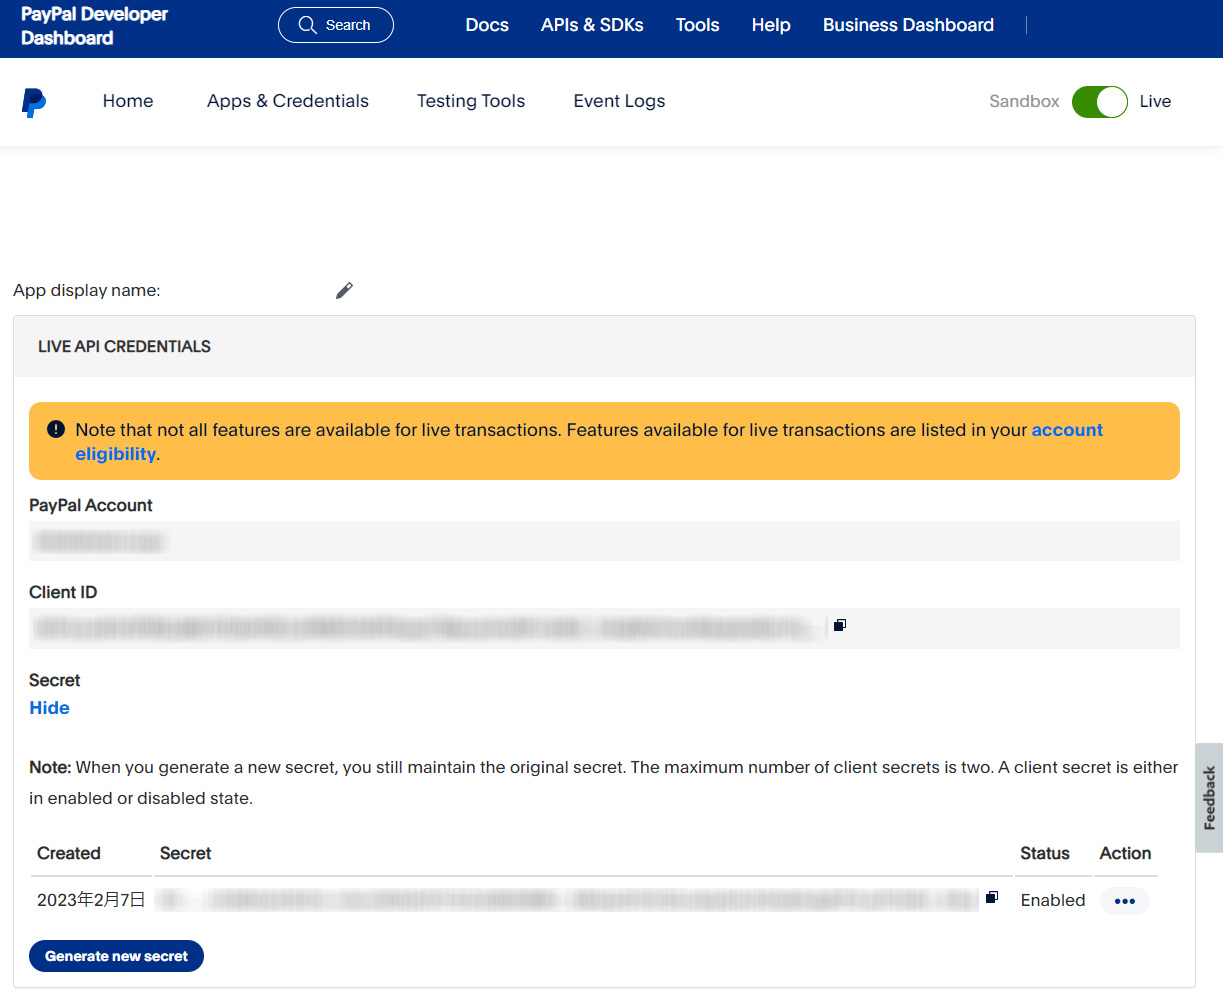Edit app display name with pencil icon
The image size is (1223, 997).
click(344, 290)
